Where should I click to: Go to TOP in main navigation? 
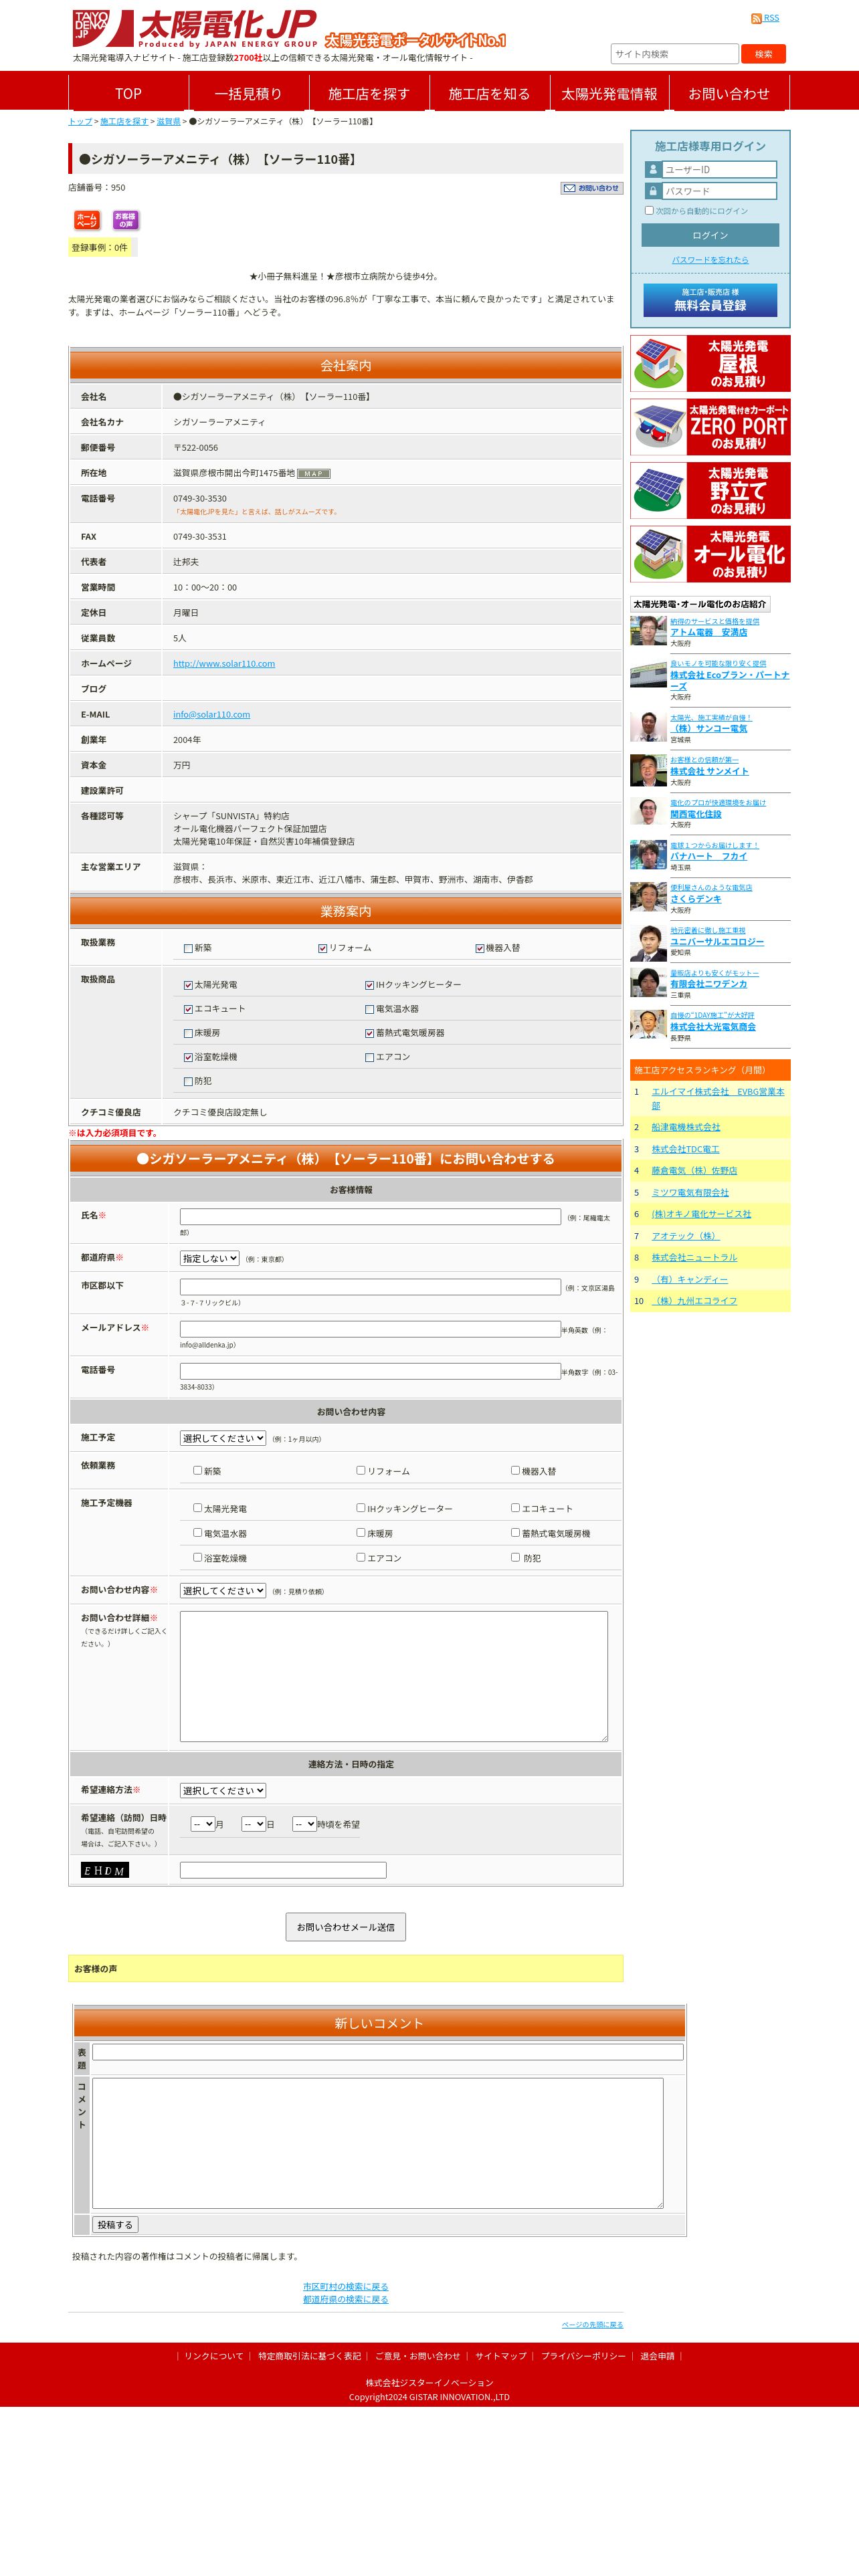pyautogui.click(x=128, y=93)
